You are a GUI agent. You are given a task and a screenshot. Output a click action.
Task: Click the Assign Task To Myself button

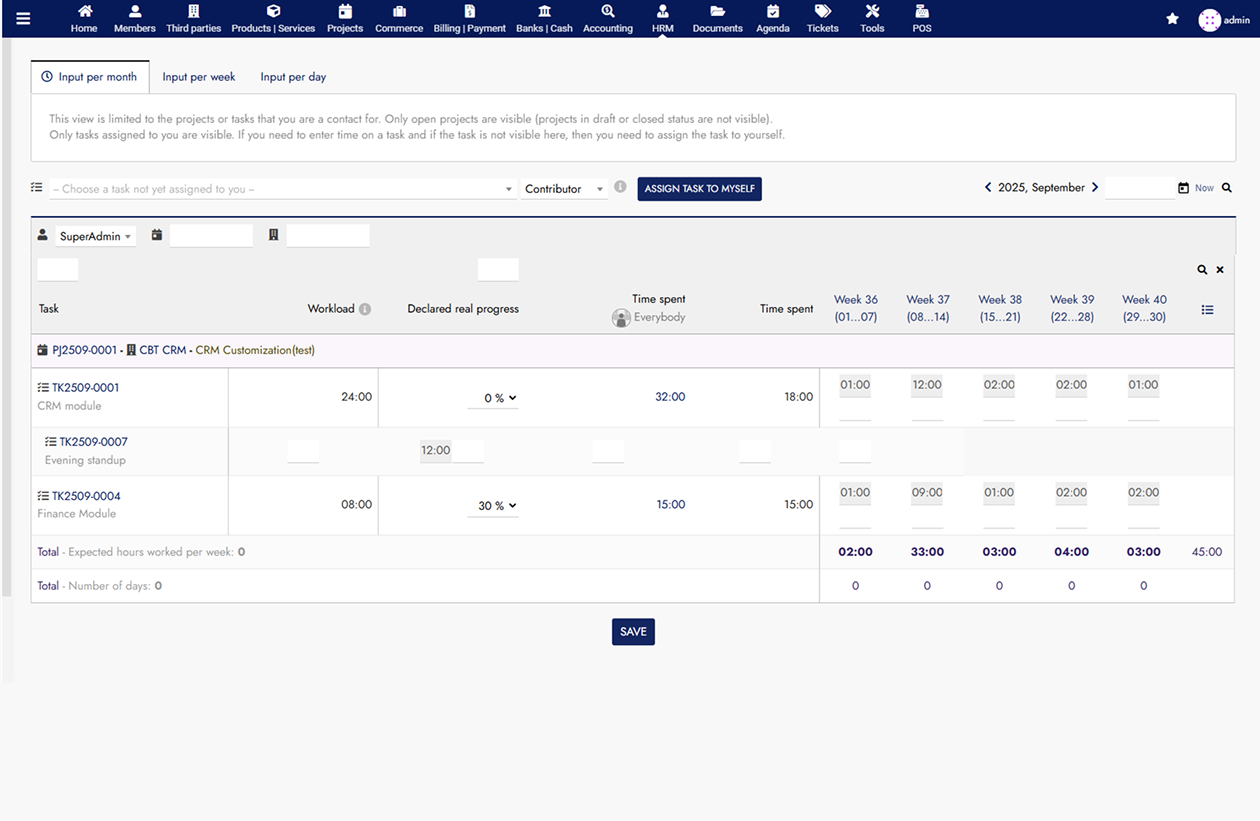pos(699,189)
